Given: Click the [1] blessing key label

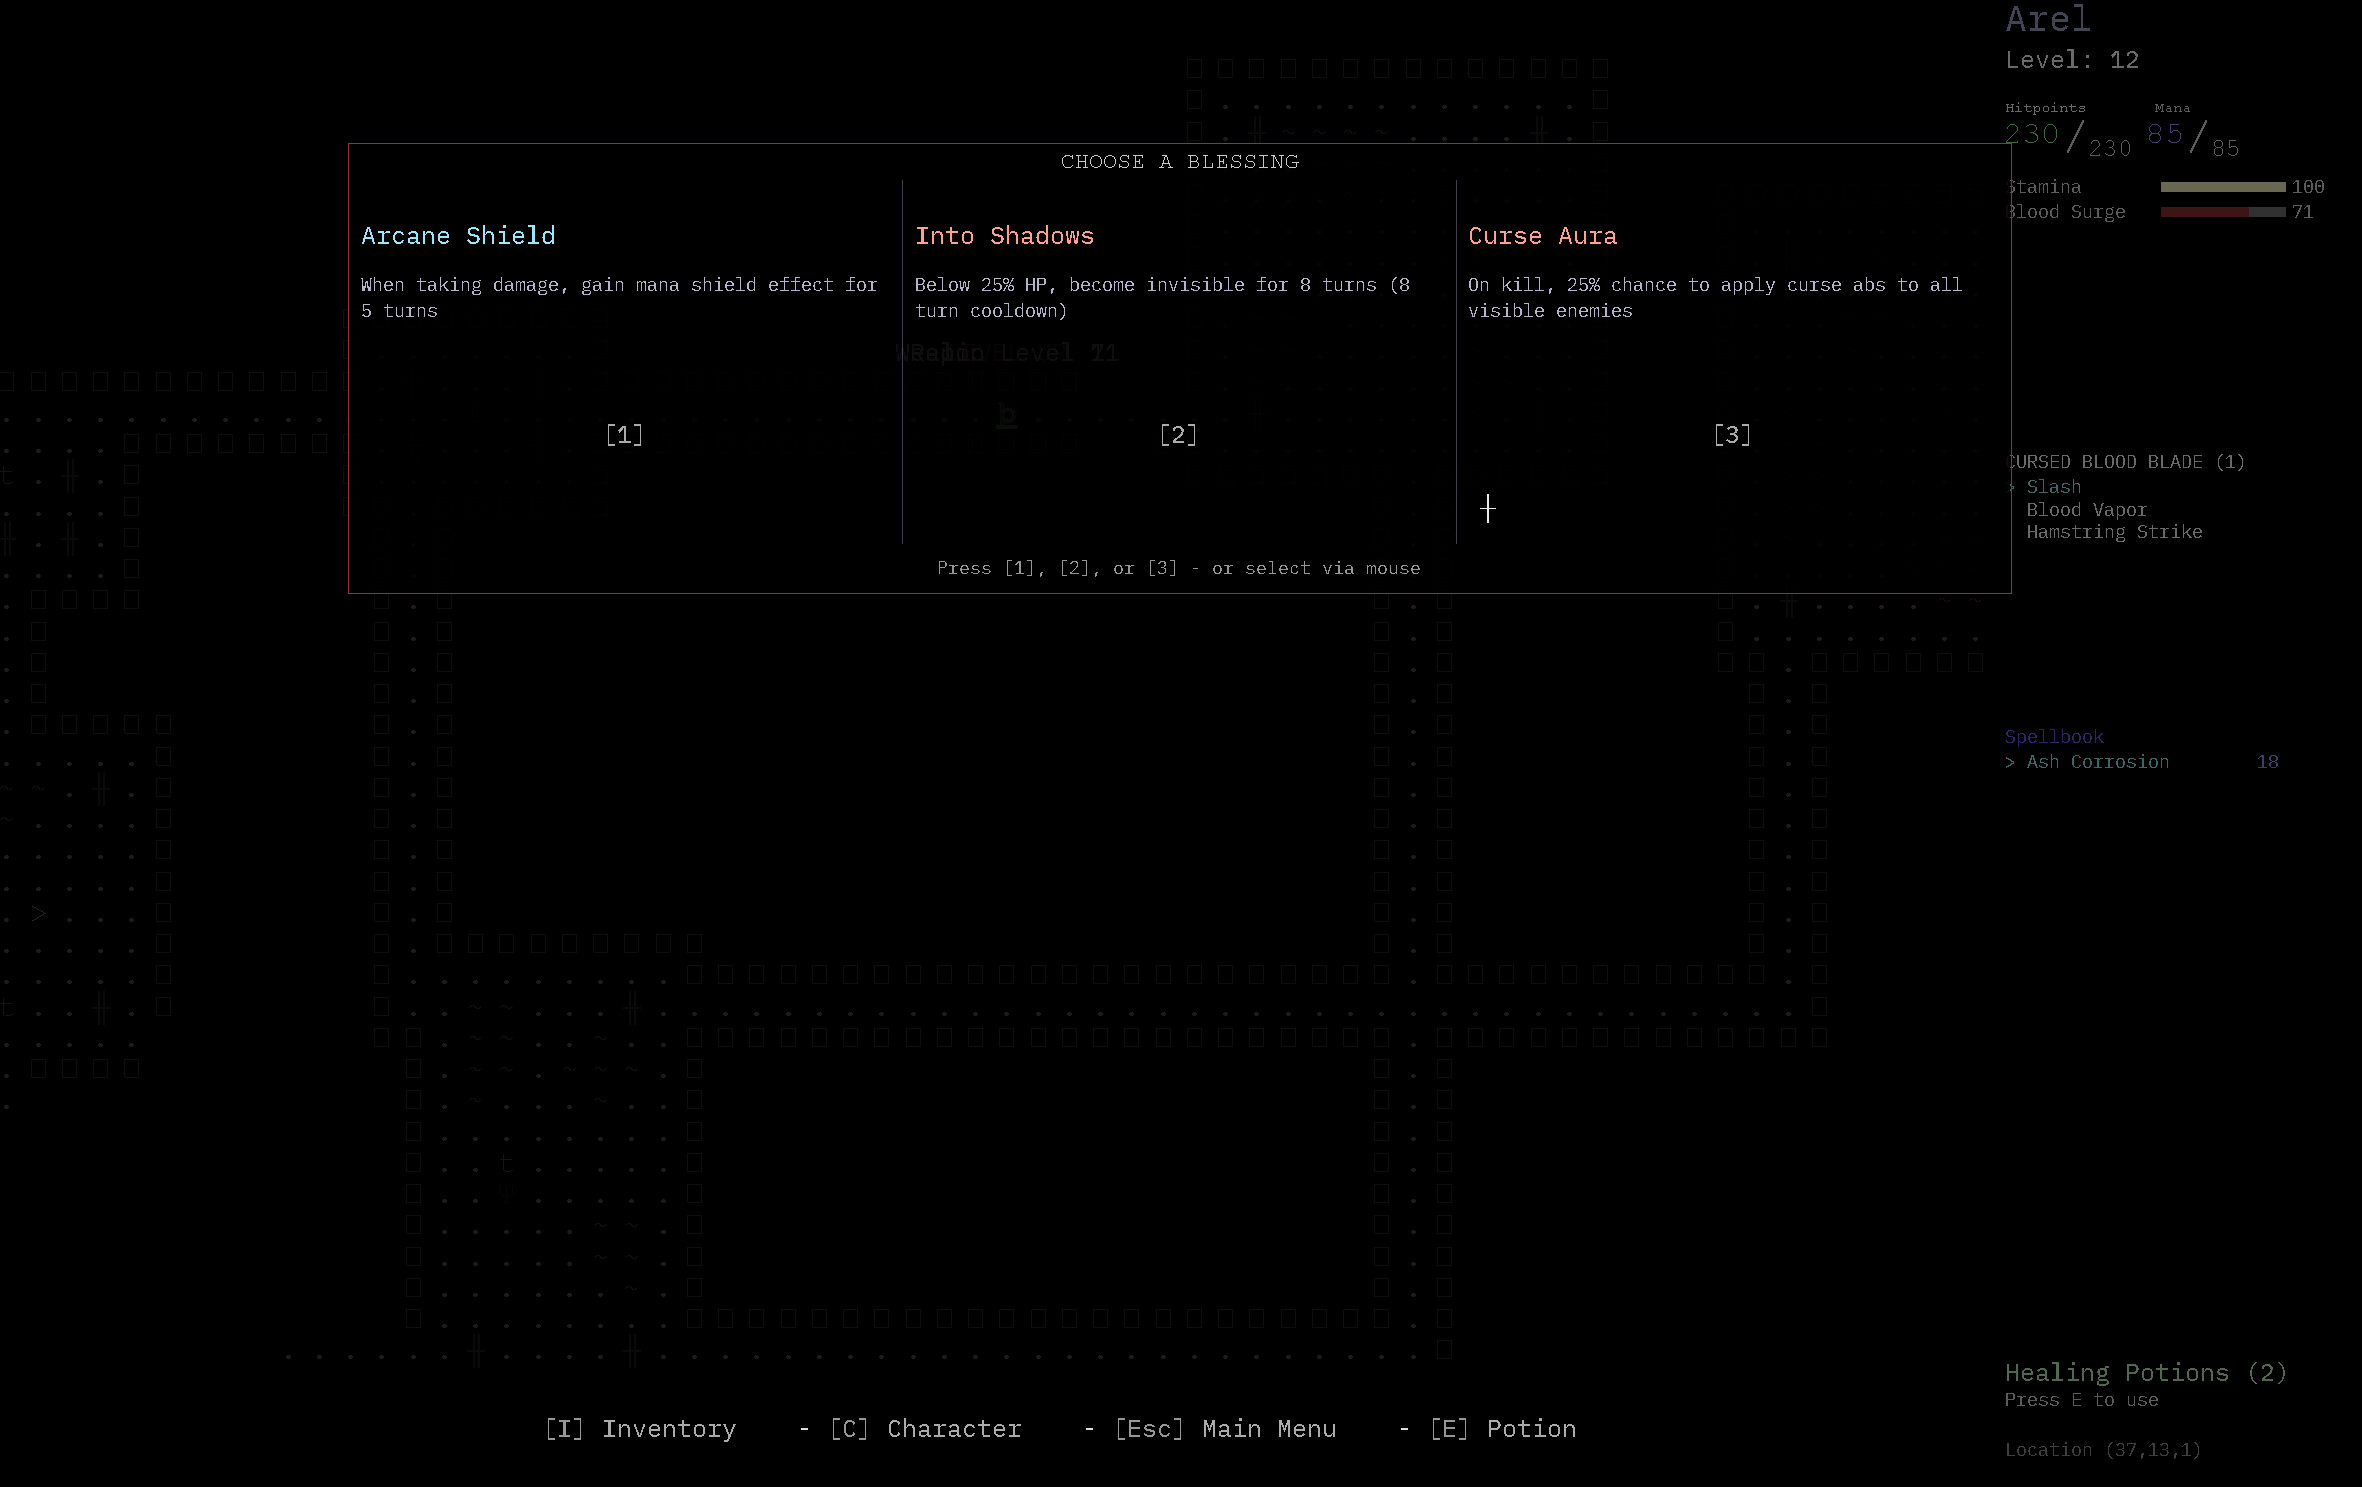Looking at the screenshot, I should [x=624, y=435].
